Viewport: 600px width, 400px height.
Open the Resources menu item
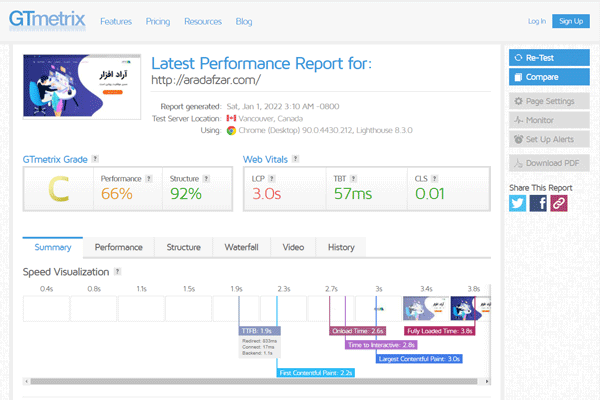point(203,21)
